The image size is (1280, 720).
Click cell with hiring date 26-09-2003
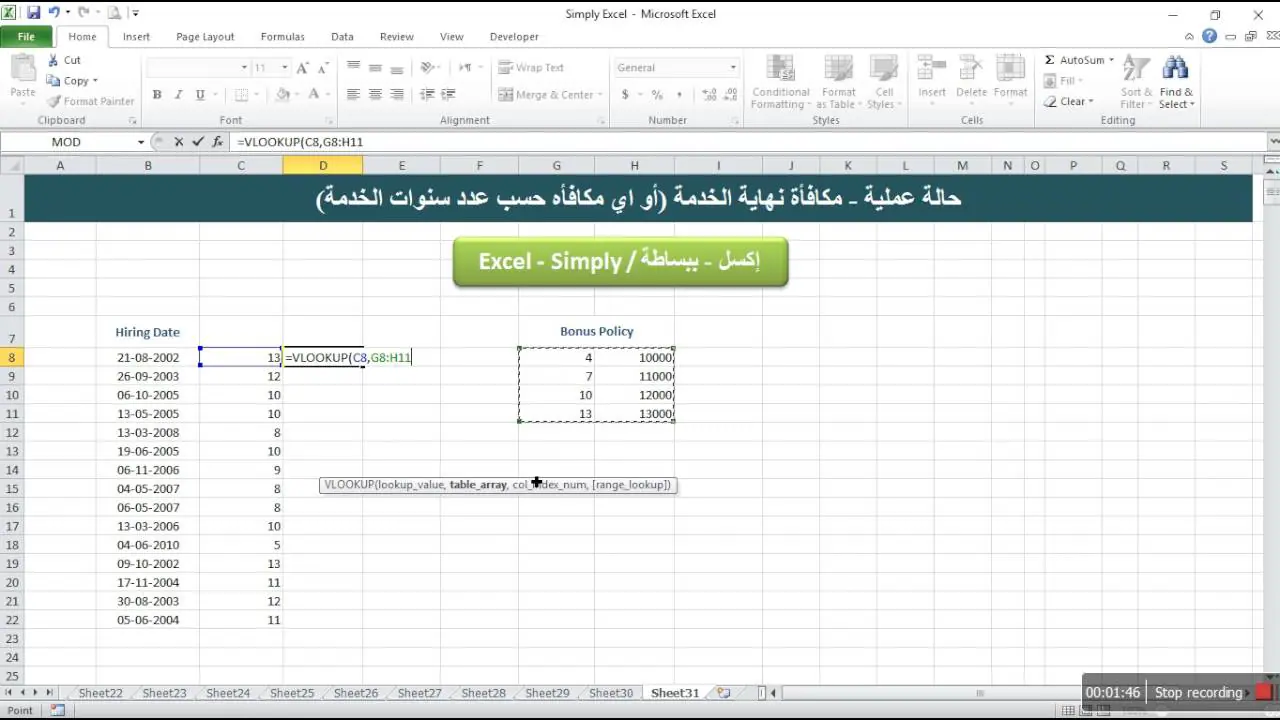[x=148, y=376]
